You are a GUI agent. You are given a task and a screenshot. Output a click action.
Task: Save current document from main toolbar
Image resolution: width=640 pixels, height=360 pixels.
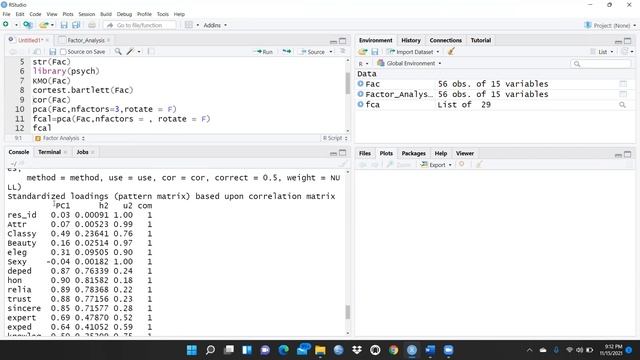click(x=64, y=25)
